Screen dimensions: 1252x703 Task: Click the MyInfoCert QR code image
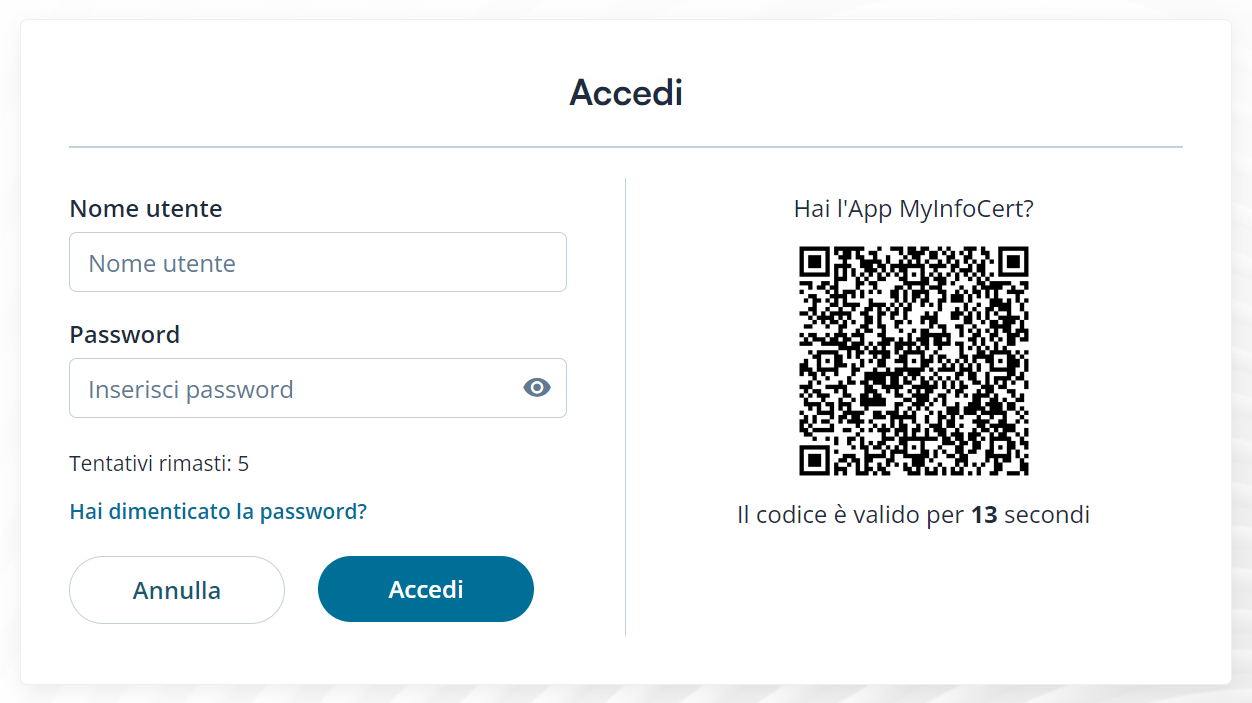[913, 361]
